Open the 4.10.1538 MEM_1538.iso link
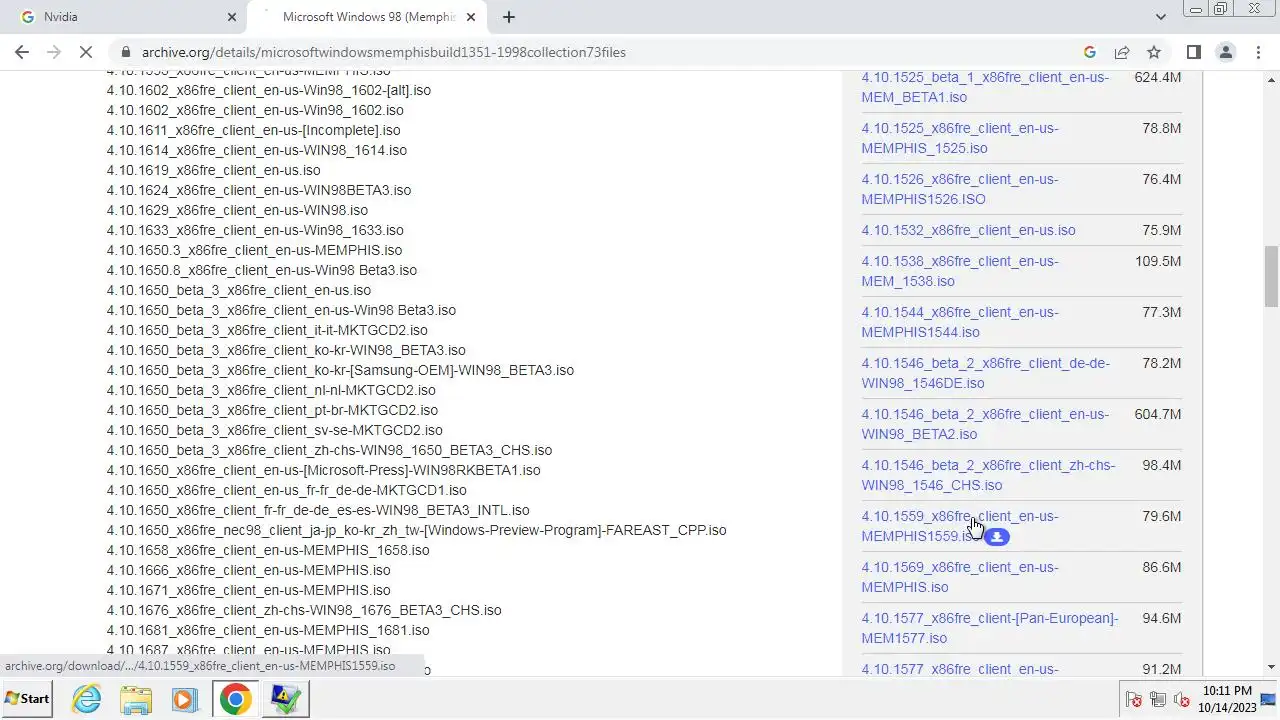Image resolution: width=1280 pixels, height=720 pixels. pos(960,271)
